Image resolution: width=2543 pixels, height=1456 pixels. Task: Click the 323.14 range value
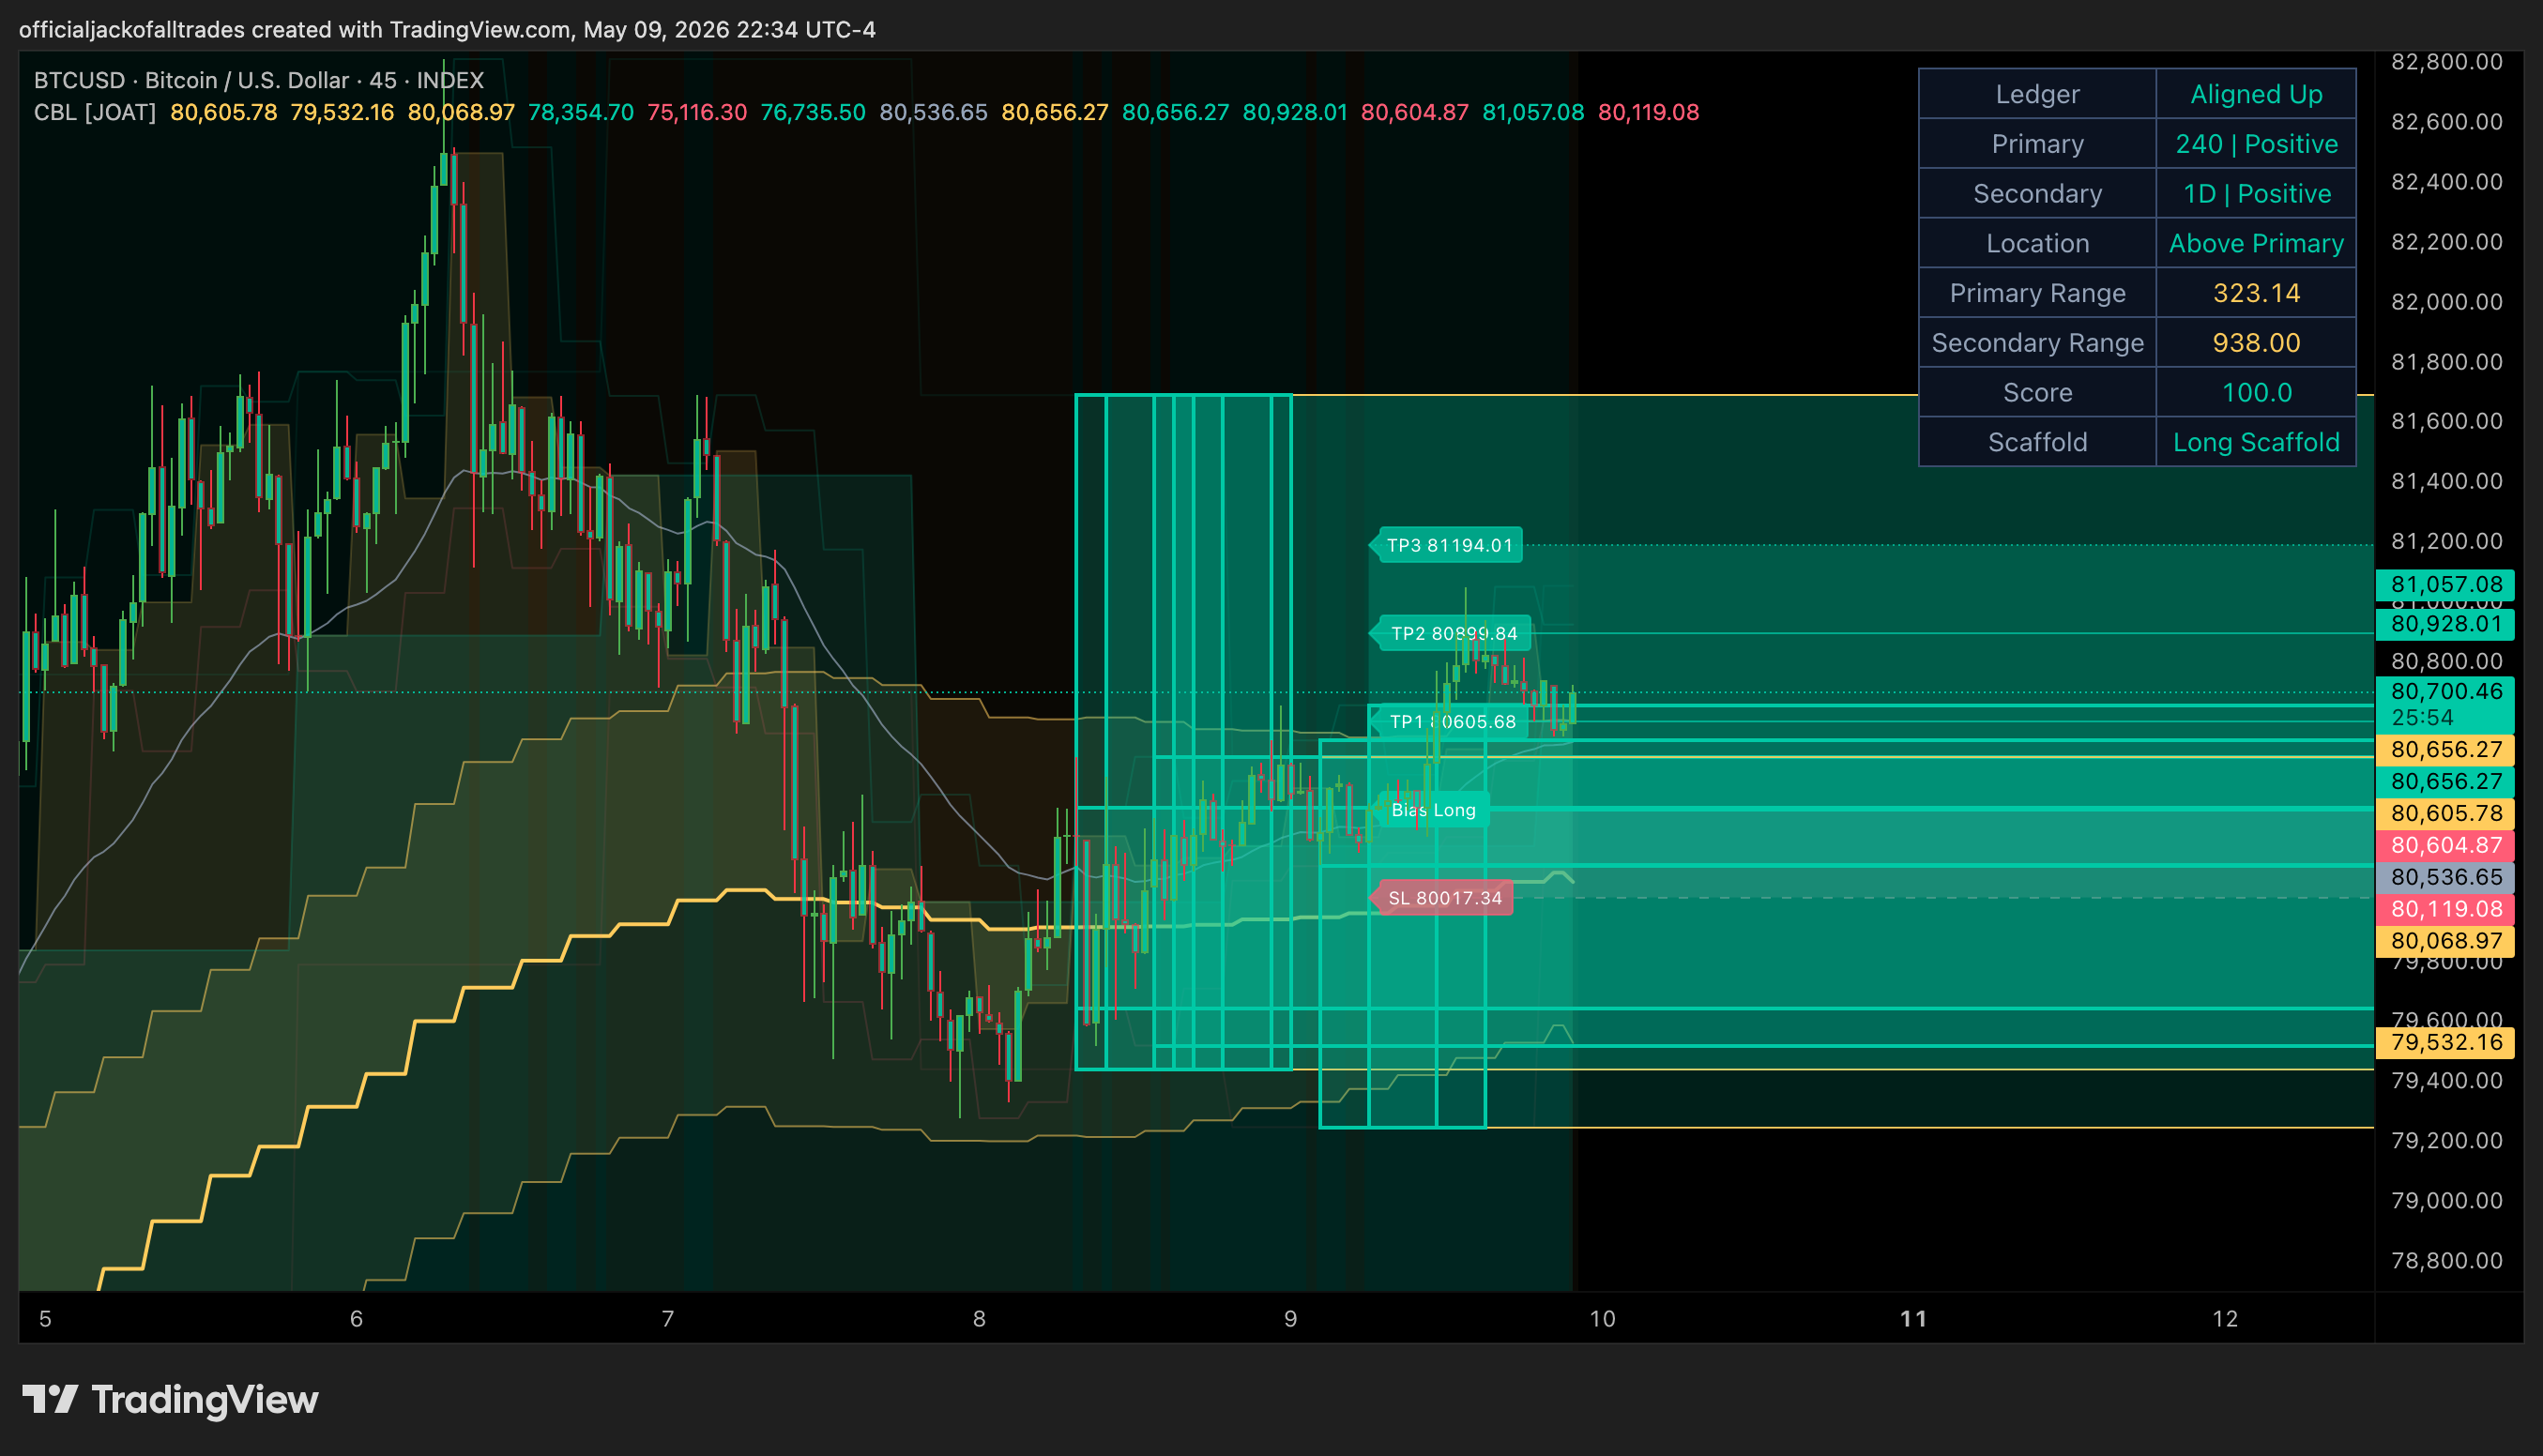[x=2256, y=293]
